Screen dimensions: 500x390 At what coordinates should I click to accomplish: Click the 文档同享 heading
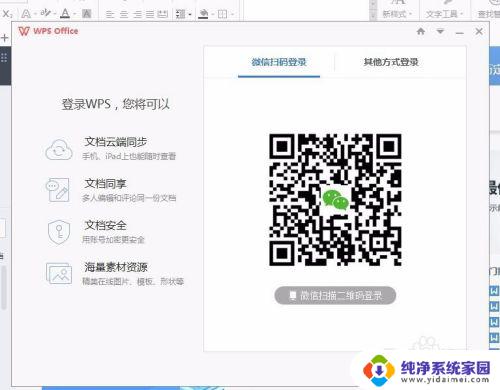(105, 183)
